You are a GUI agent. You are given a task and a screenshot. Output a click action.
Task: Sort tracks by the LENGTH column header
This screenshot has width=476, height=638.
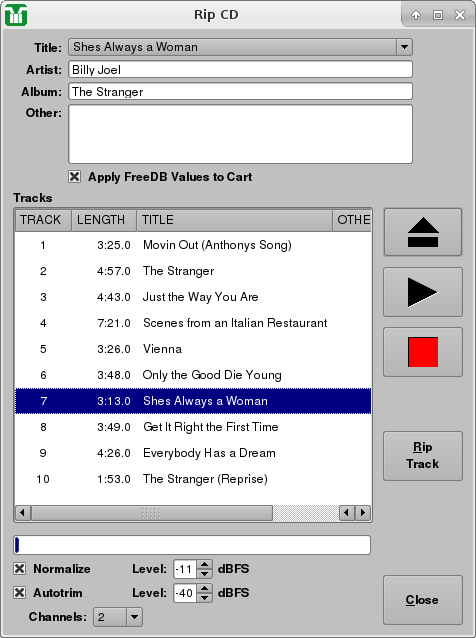pos(104,220)
